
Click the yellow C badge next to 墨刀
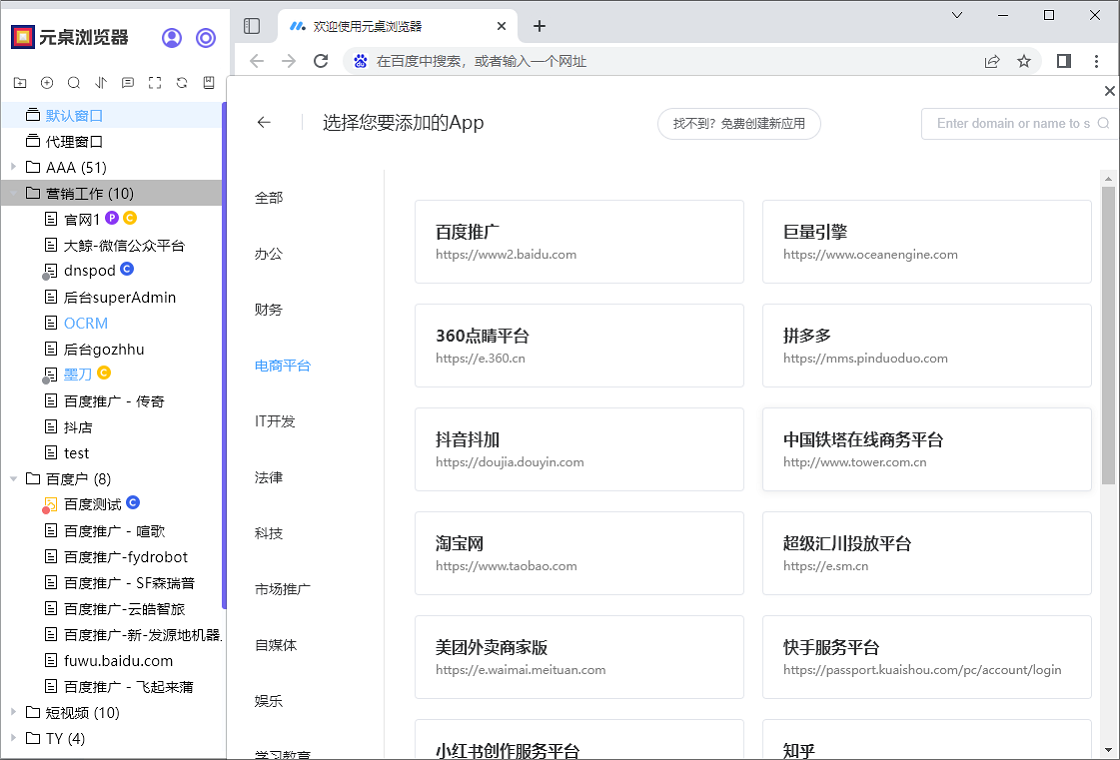point(104,373)
